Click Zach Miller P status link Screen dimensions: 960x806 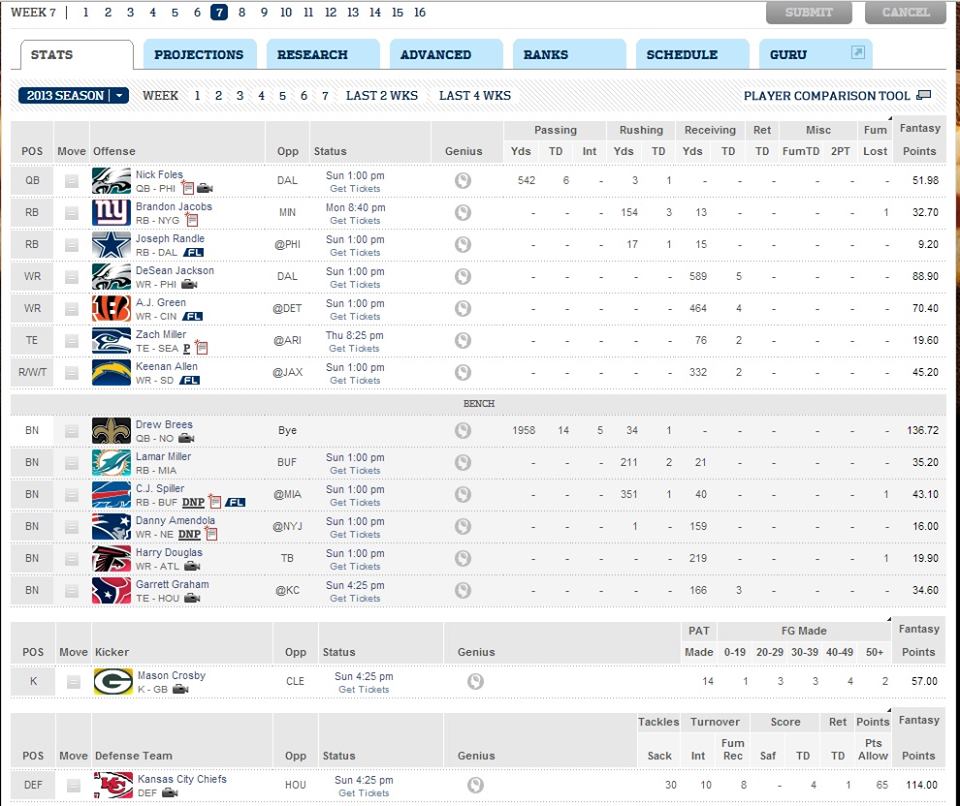[187, 348]
